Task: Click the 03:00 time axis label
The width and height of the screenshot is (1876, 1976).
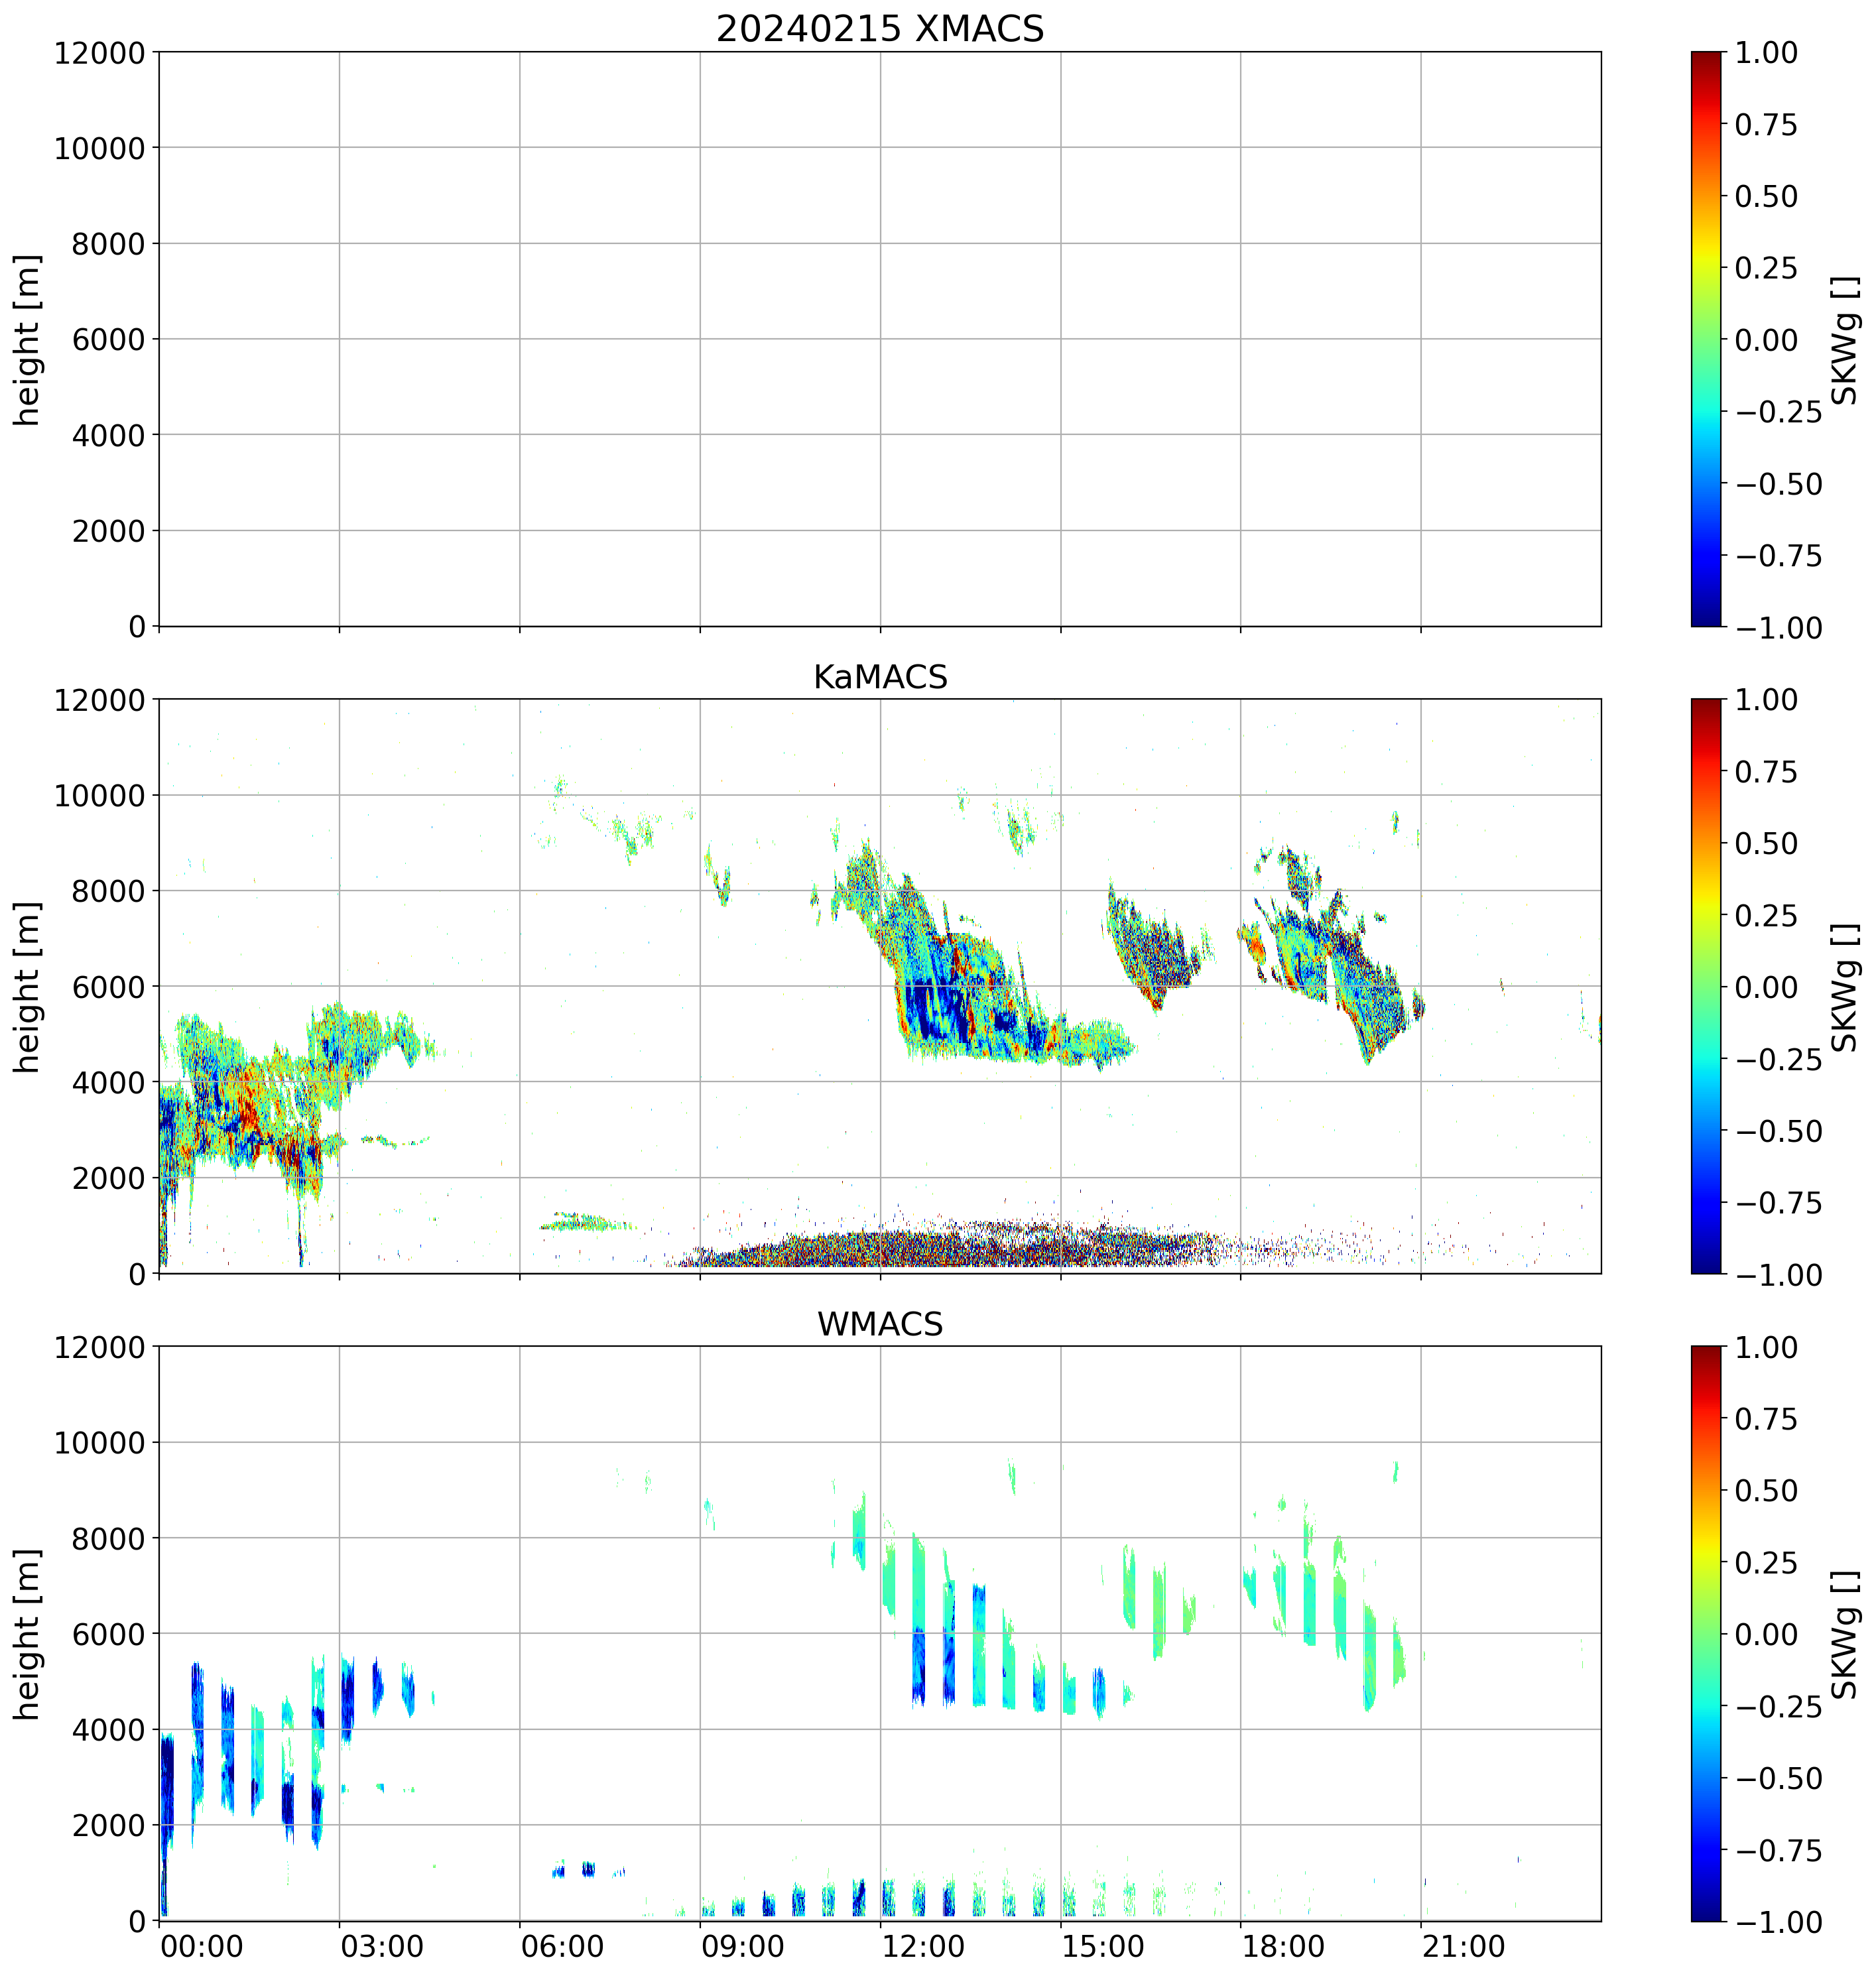Action: 382,1947
